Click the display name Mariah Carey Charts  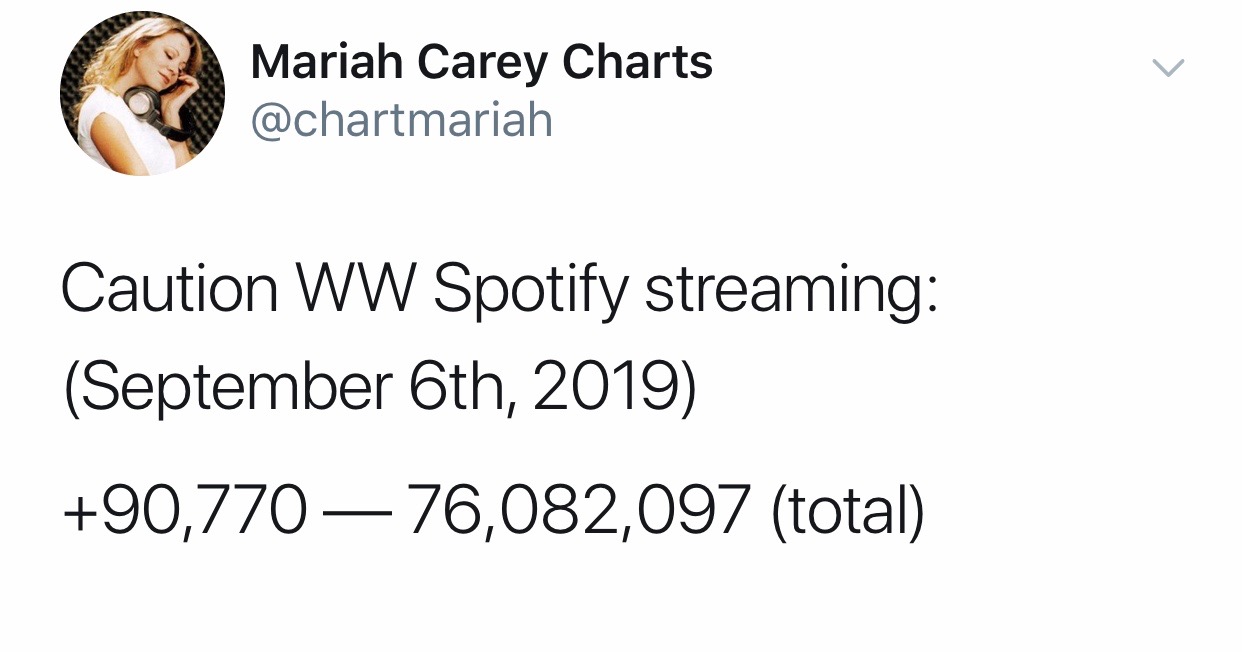pos(482,63)
